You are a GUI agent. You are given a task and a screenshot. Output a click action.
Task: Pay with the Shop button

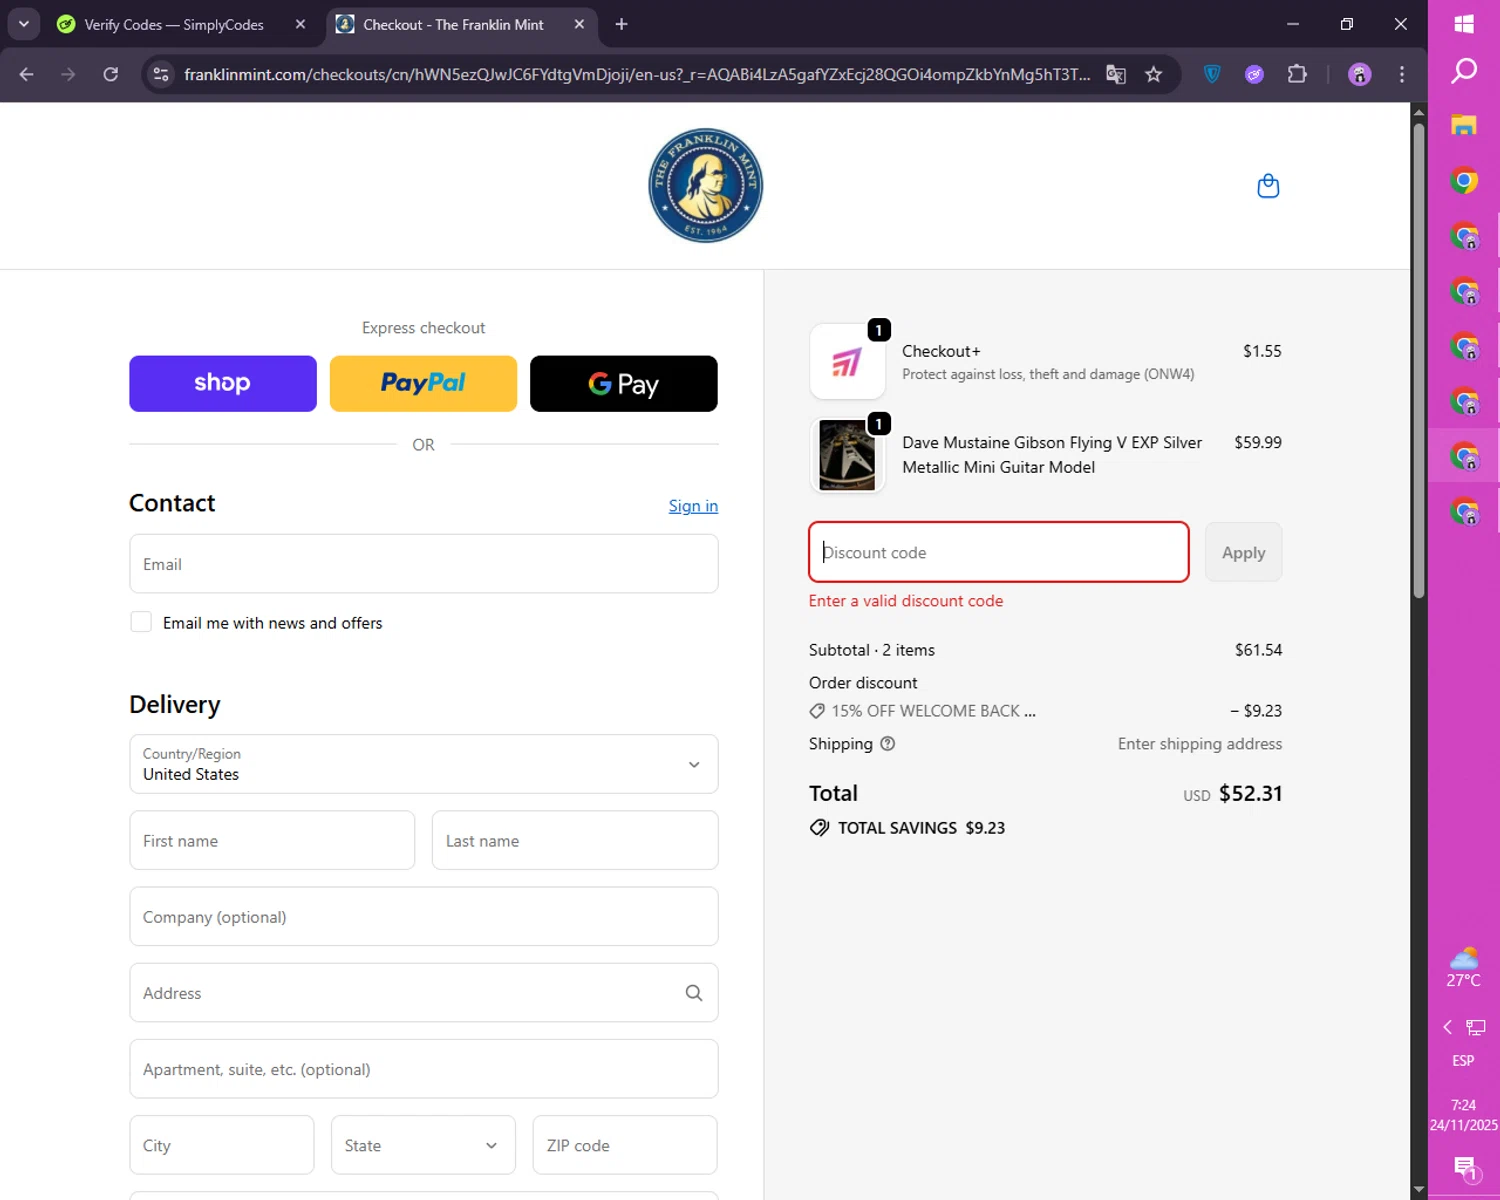click(x=223, y=383)
